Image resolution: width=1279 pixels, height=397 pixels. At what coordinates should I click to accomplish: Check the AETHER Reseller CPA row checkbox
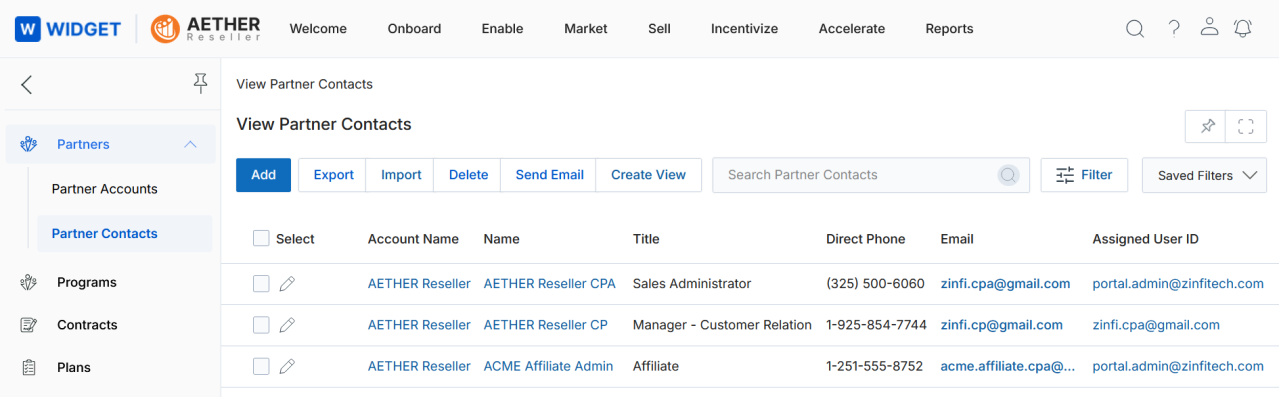[x=261, y=284]
